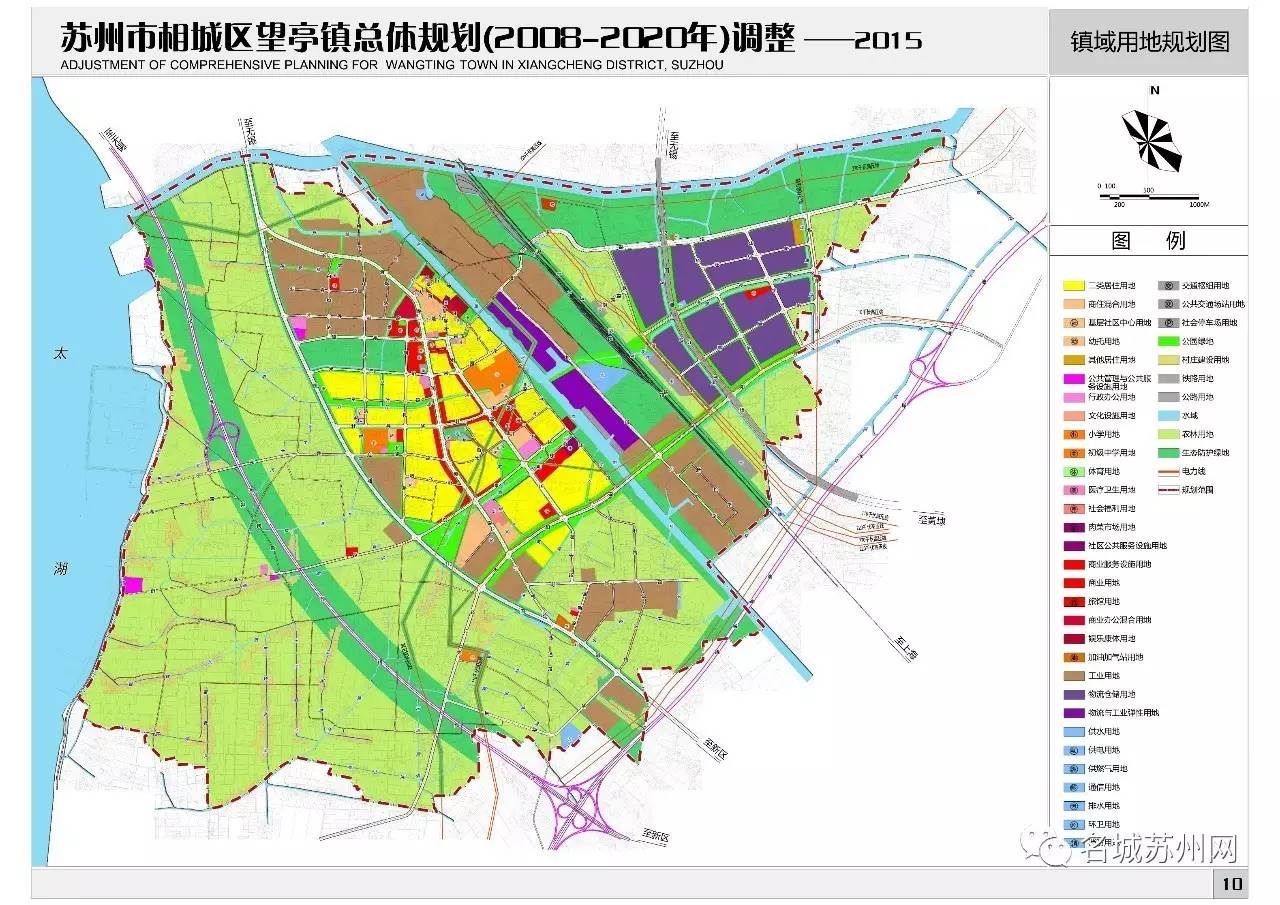Select the 供电用地 legend symbol
Viewport: 1280px width, 905px height.
pos(1072,749)
